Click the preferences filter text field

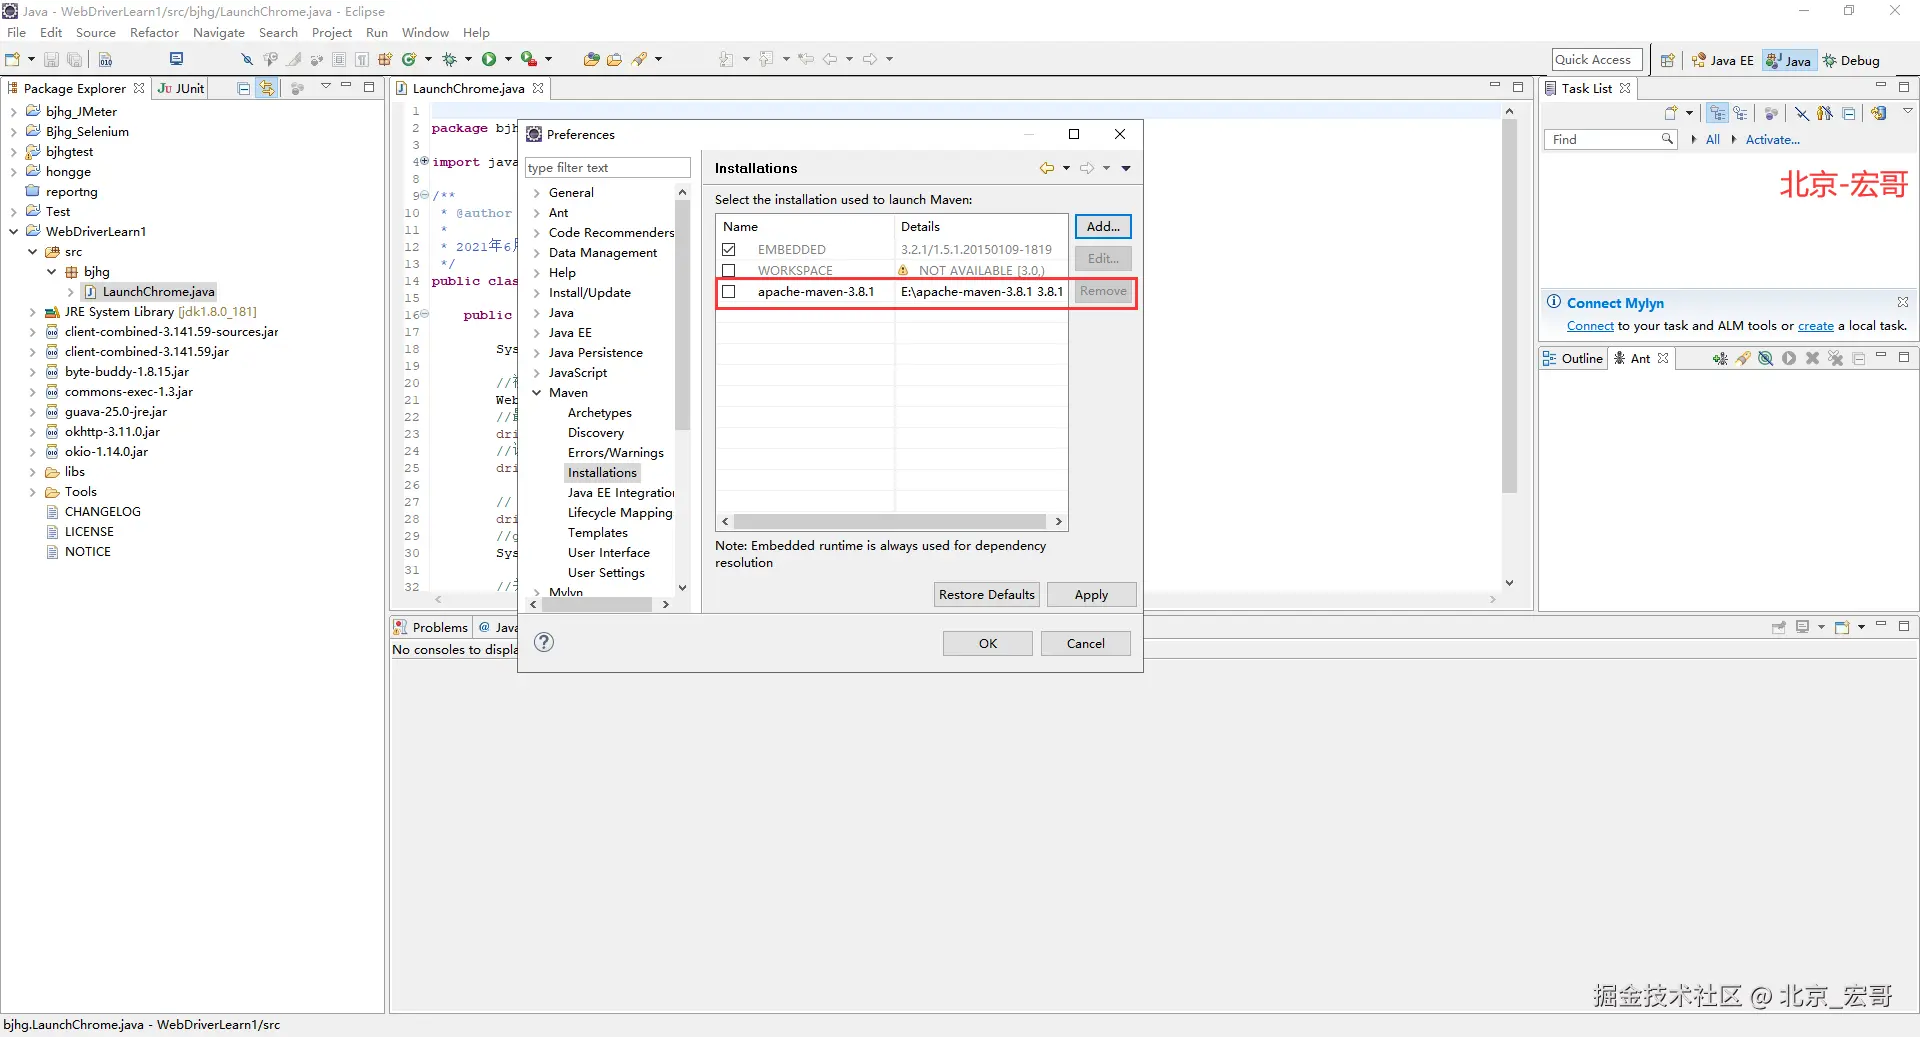pos(608,168)
